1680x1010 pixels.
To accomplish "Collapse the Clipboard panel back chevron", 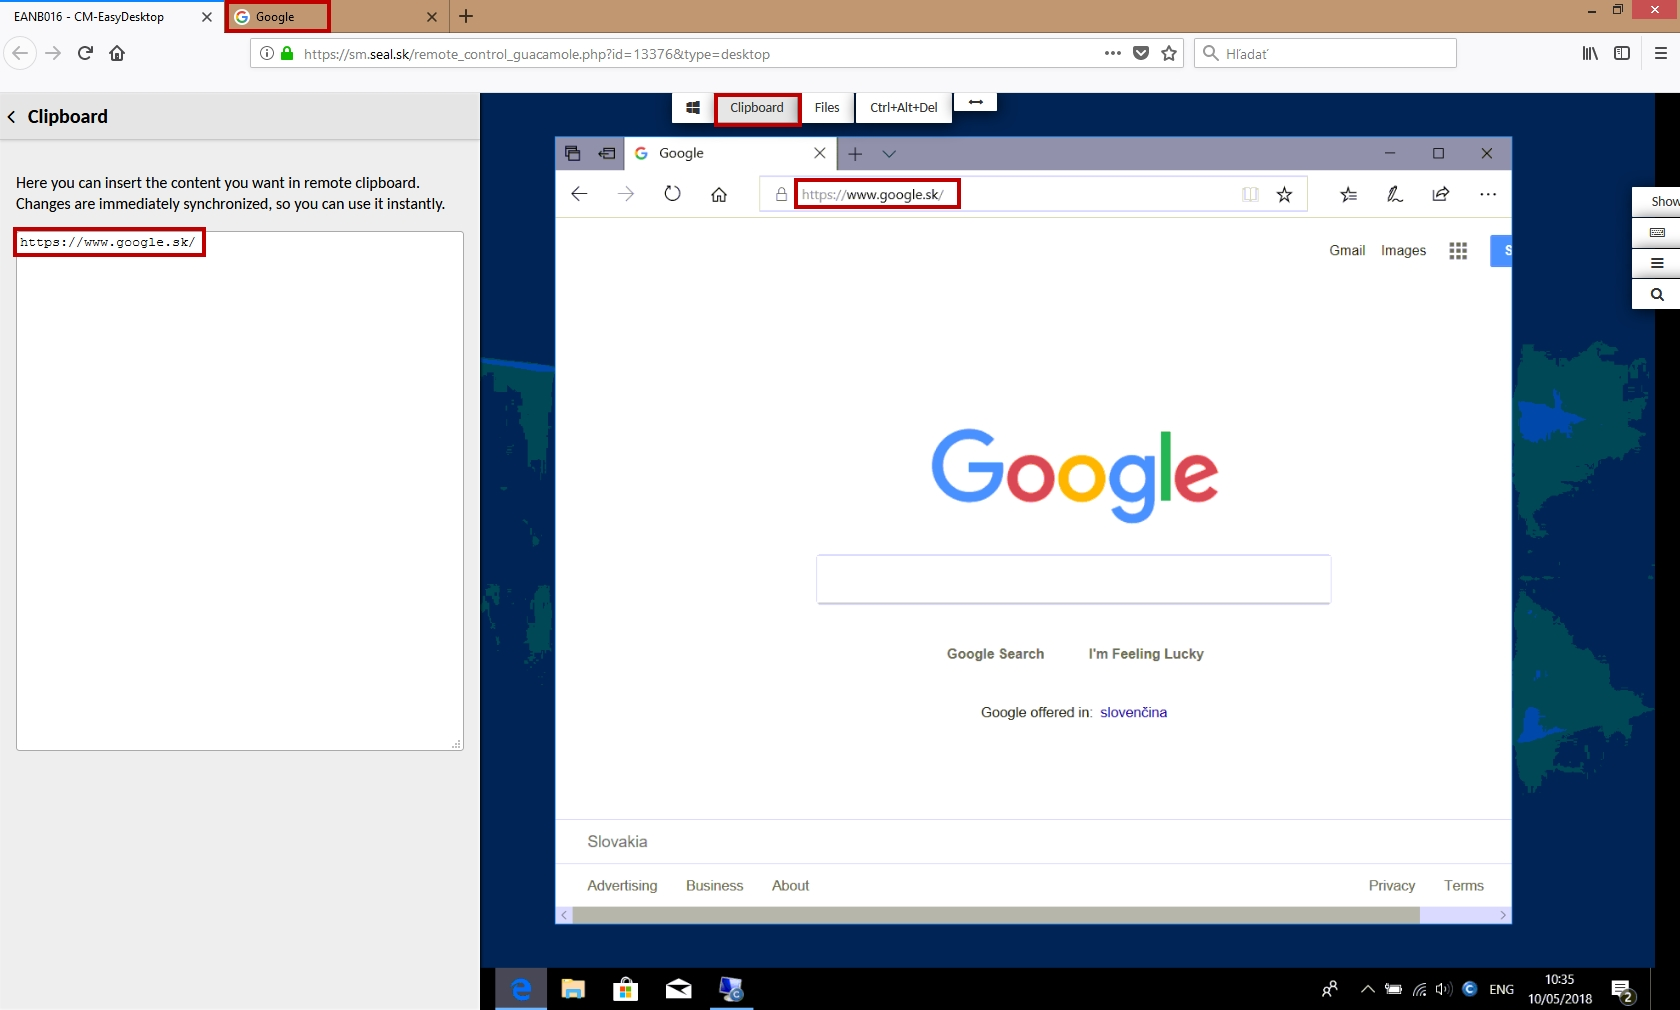I will (12, 117).
